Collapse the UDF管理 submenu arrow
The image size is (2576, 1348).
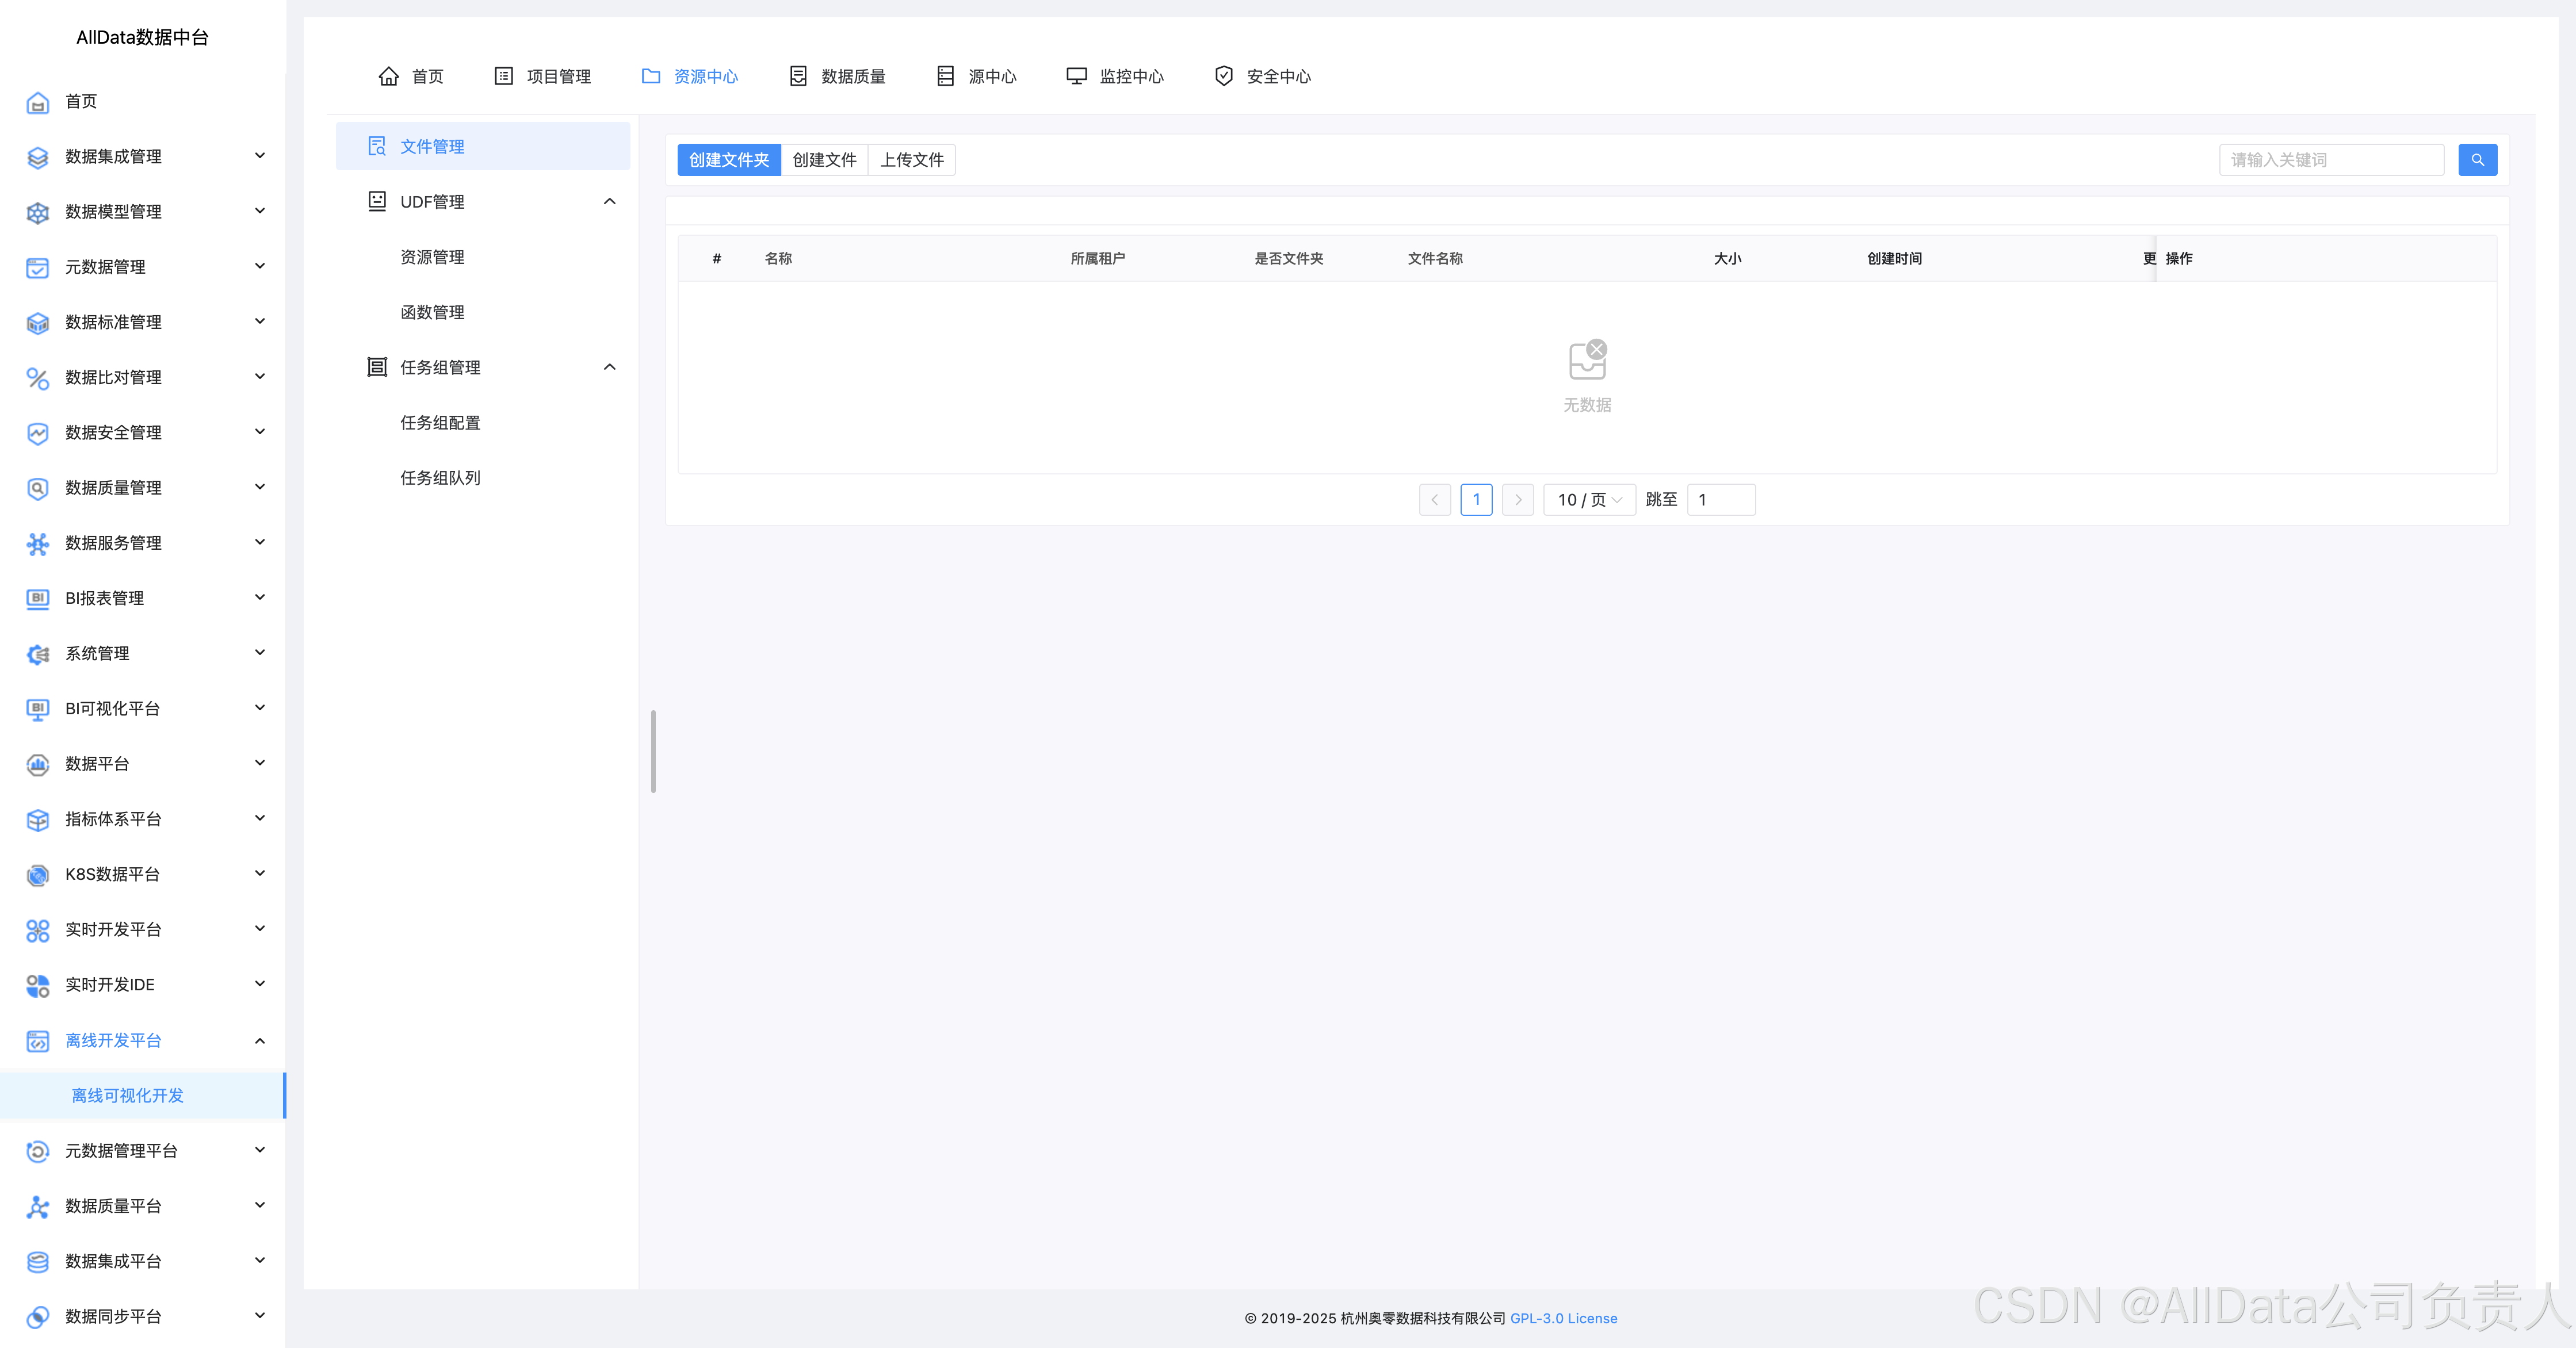coord(610,202)
